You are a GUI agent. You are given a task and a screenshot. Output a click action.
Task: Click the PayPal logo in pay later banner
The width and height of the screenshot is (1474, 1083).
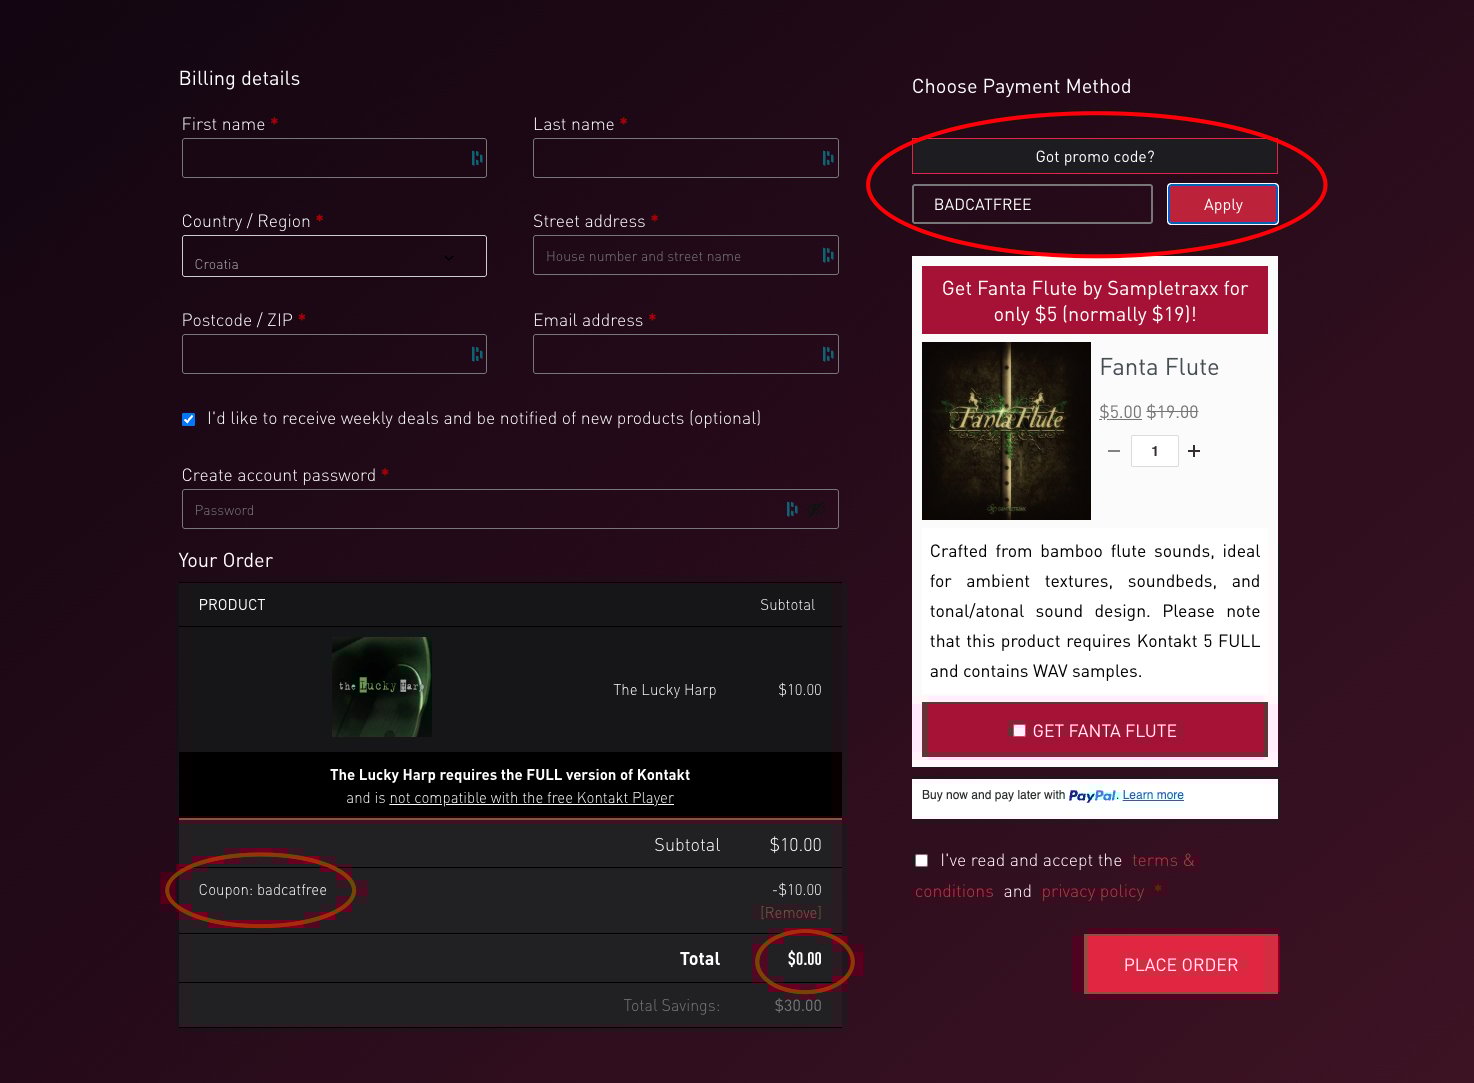[1093, 796]
